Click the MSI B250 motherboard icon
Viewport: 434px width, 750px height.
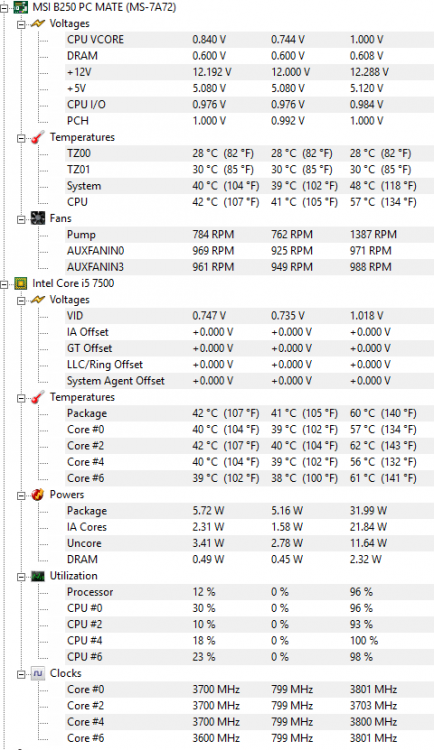[20, 7]
